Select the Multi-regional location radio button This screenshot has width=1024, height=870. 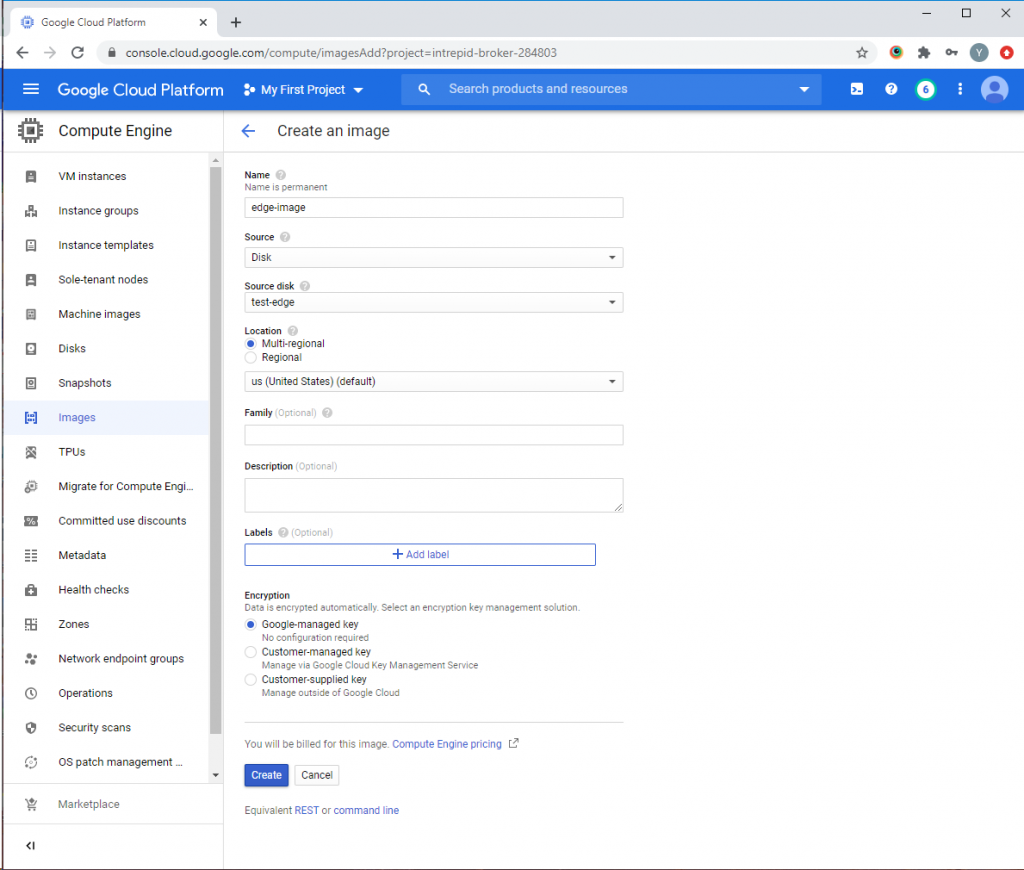[251, 344]
